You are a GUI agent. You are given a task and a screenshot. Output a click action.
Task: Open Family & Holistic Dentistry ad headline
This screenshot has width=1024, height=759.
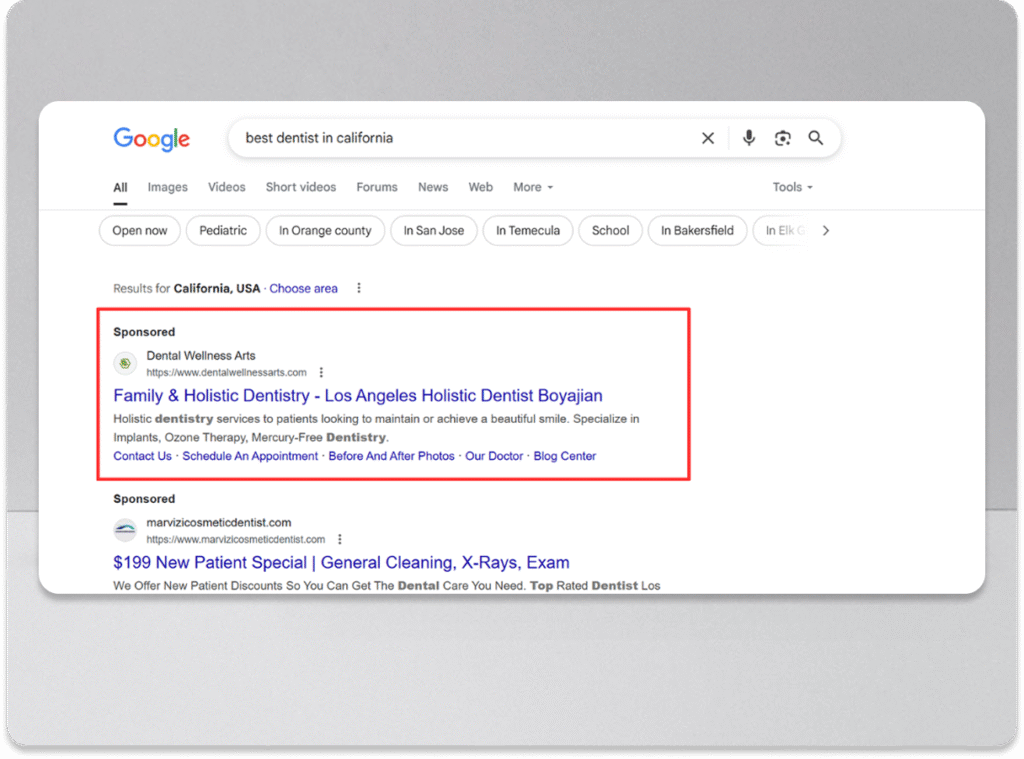click(357, 396)
